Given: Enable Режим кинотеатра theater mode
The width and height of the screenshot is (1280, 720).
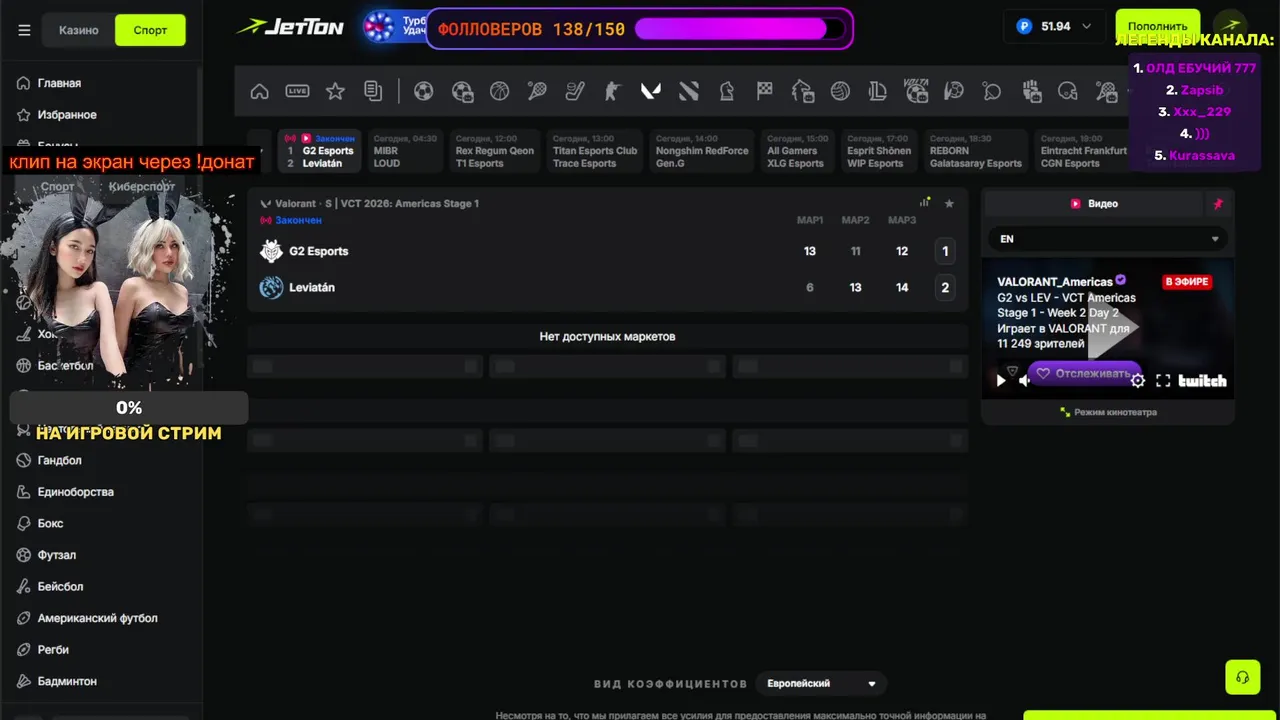Looking at the screenshot, I should click(x=1108, y=412).
